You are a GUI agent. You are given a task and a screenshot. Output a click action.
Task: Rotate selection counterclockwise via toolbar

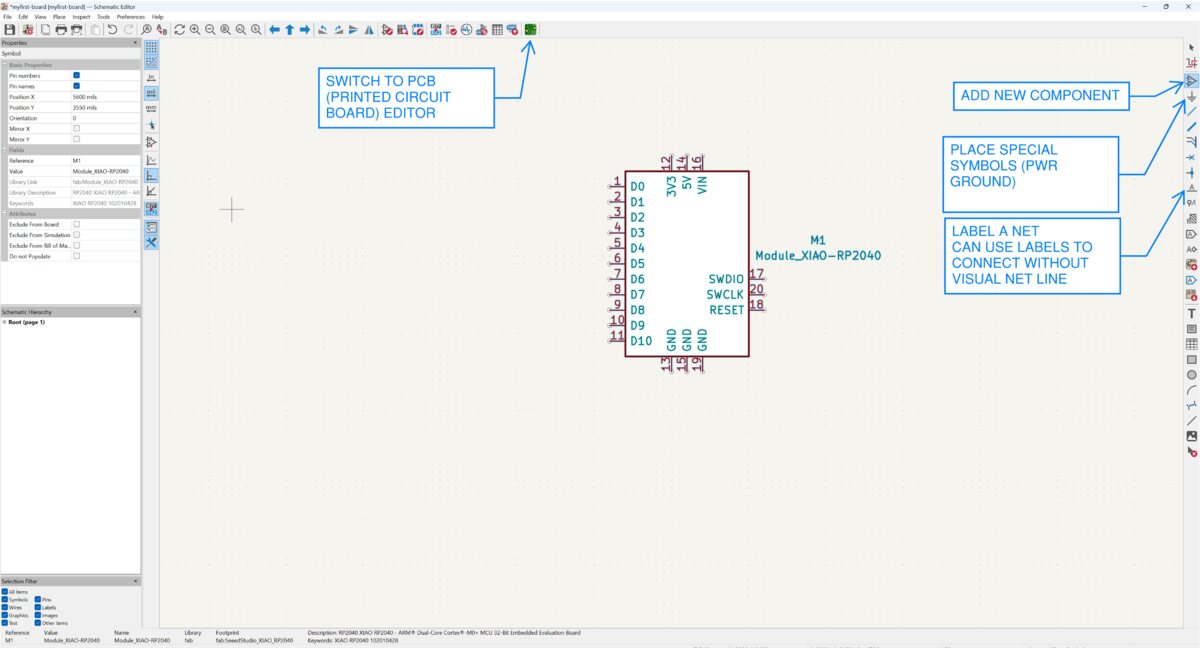coord(323,29)
